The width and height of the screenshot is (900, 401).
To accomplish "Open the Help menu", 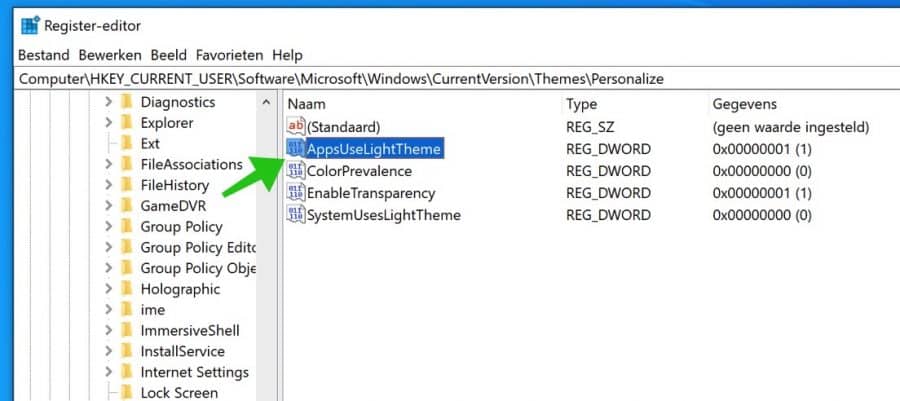I will pyautogui.click(x=287, y=55).
